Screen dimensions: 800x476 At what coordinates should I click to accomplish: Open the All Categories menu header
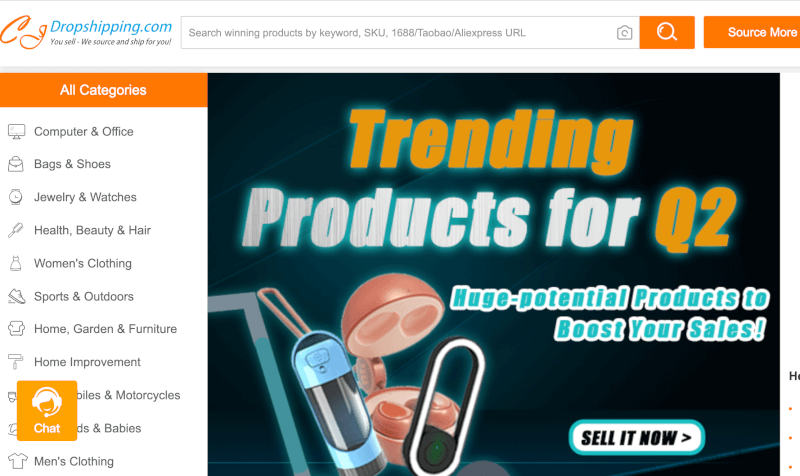coord(104,90)
